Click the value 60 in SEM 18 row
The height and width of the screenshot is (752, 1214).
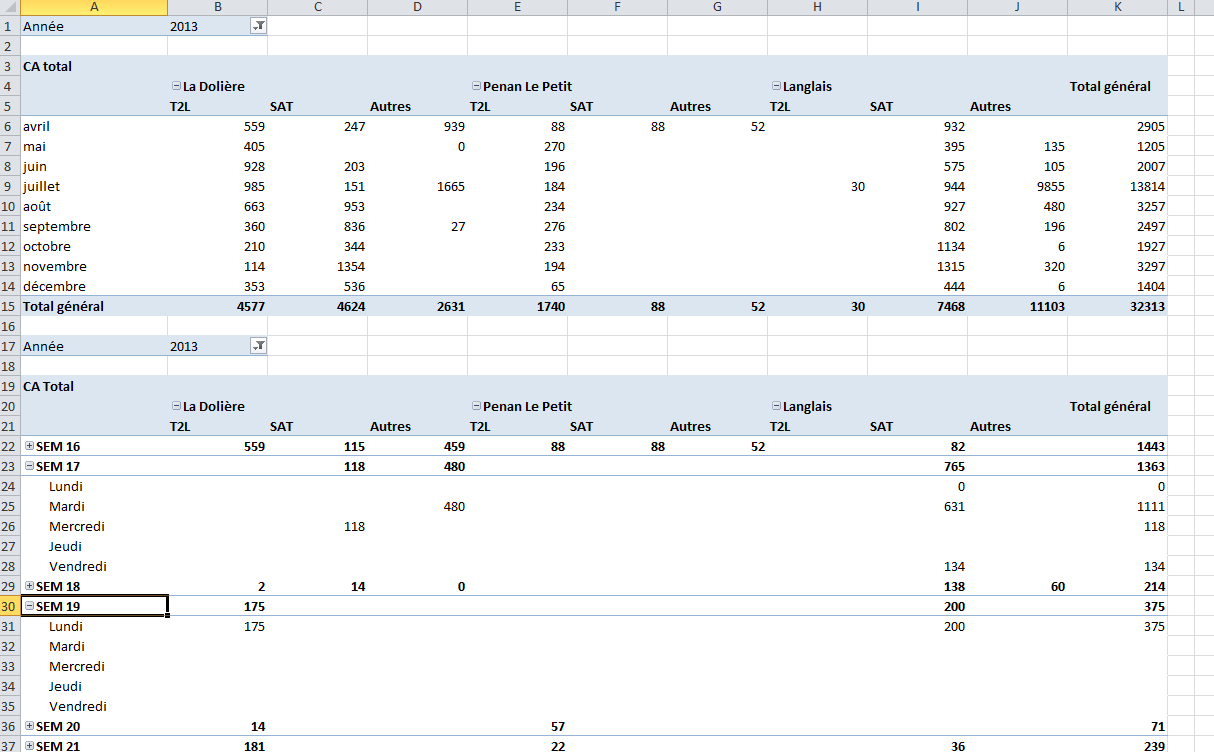(1058, 586)
